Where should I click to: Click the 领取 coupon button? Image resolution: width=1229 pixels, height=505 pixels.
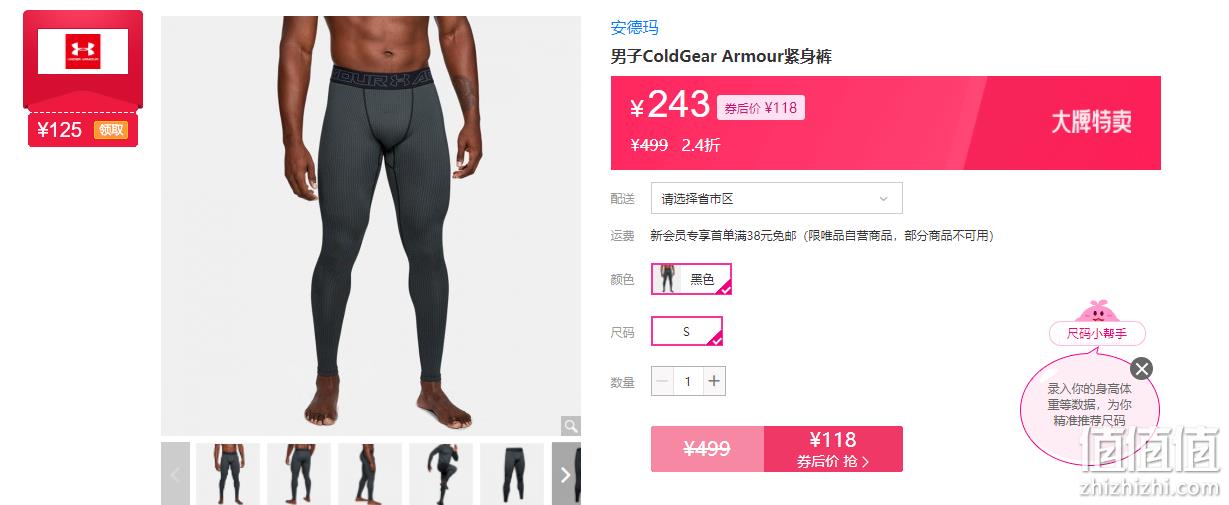(111, 129)
